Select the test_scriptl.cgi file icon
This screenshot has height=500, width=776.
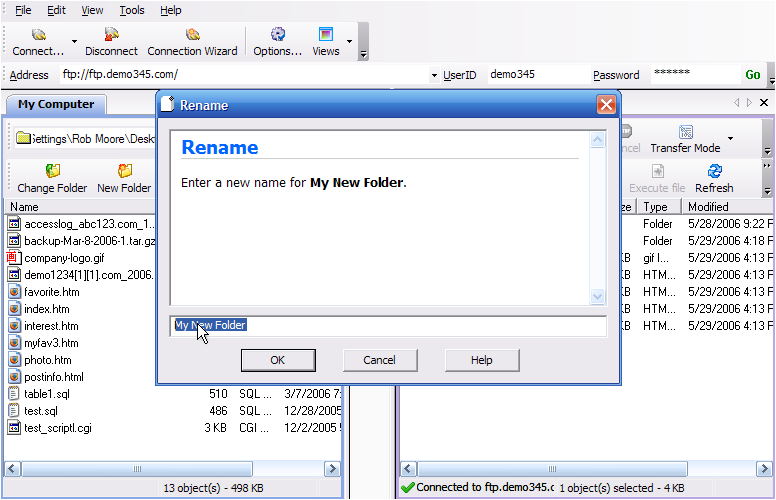14,428
